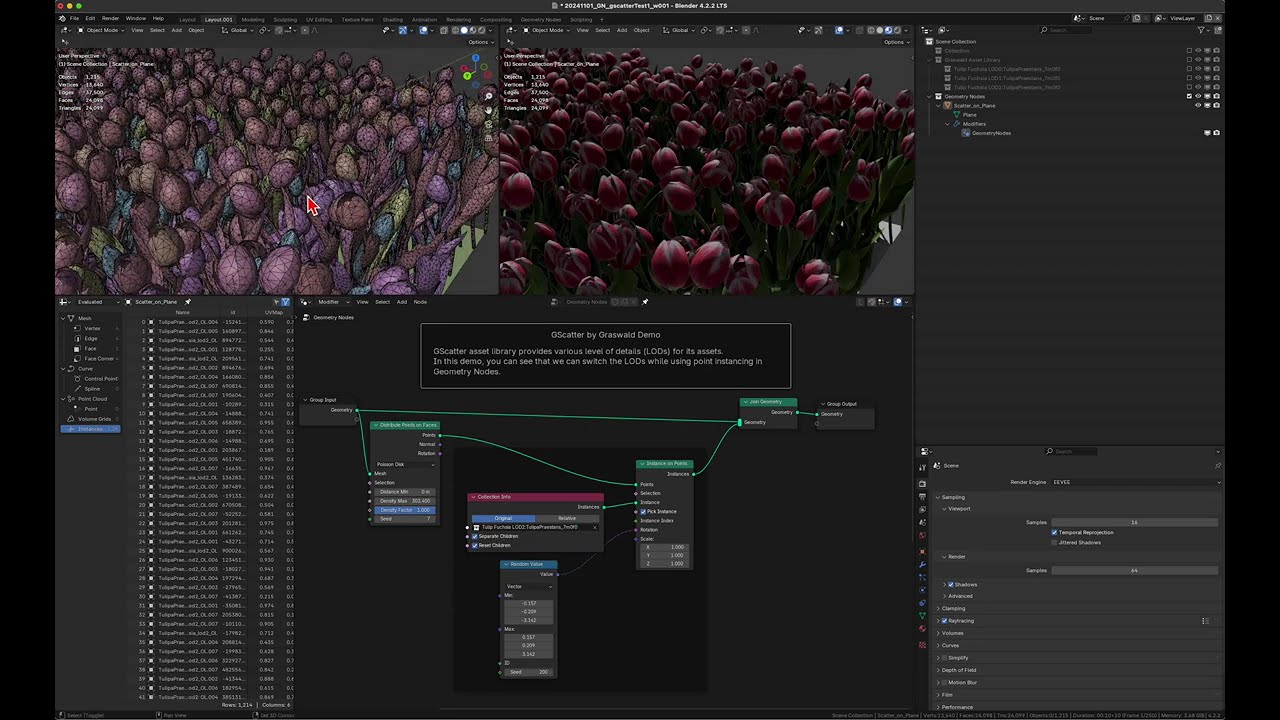
Task: Hide Scatter_on_Plane with its eye icon
Action: point(1198,105)
